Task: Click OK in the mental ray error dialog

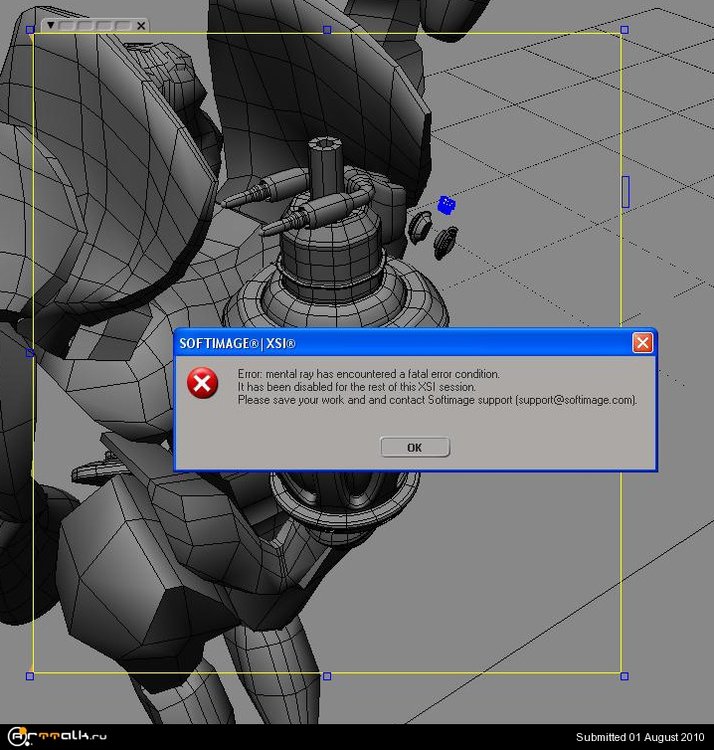Action: [415, 447]
